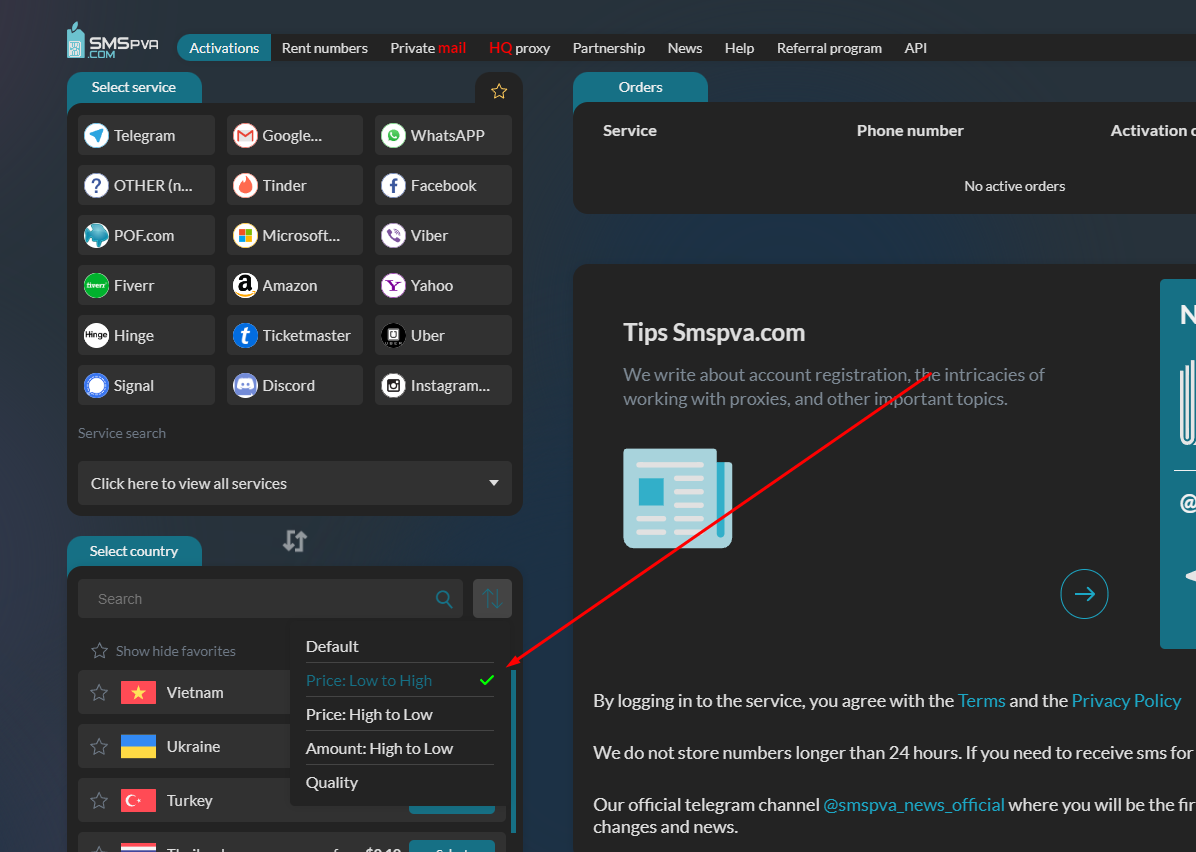Image resolution: width=1196 pixels, height=852 pixels.
Task: Click the SMSPVA.com logo
Action: (x=112, y=41)
